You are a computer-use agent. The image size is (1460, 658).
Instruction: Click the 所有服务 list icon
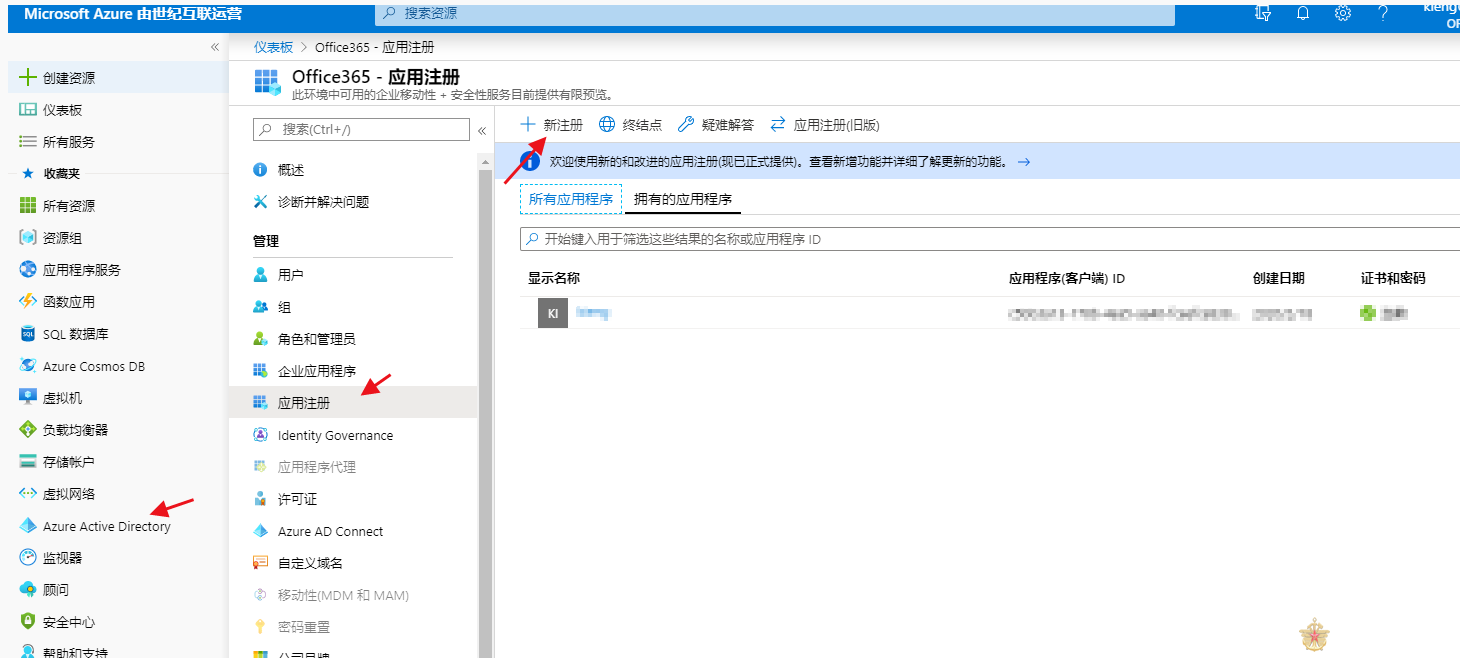point(28,142)
